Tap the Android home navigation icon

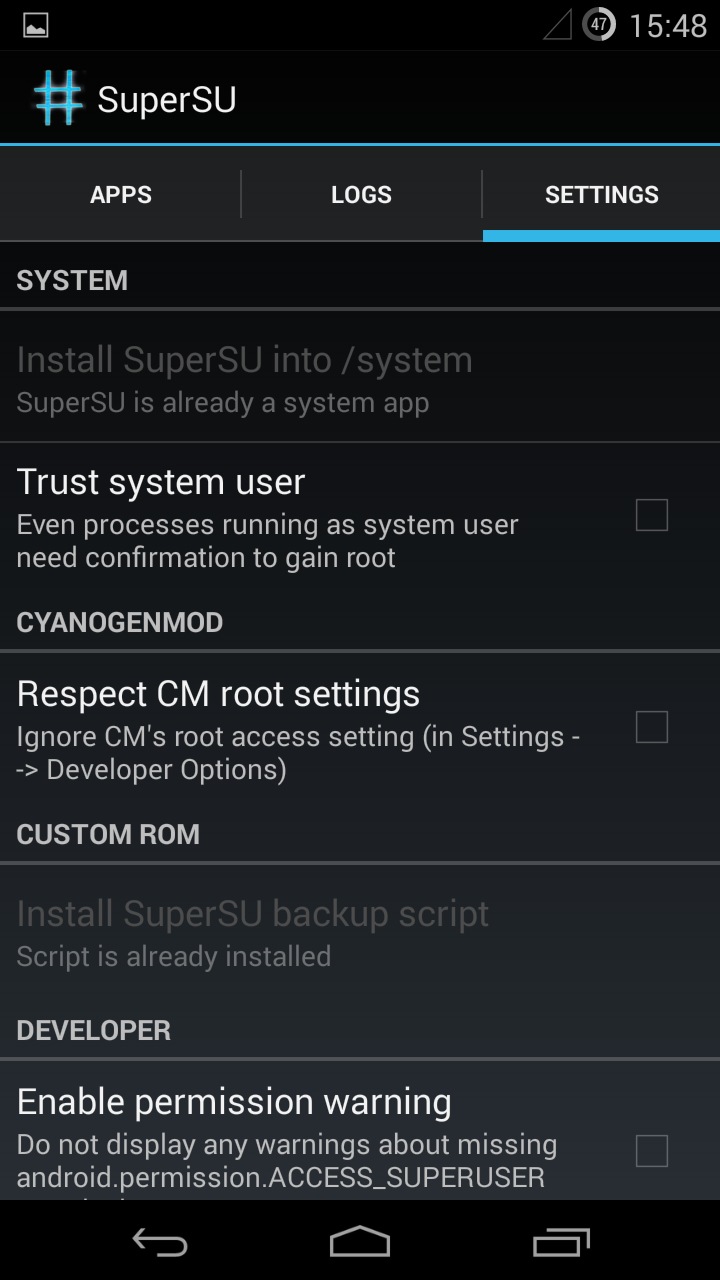tap(360, 1241)
